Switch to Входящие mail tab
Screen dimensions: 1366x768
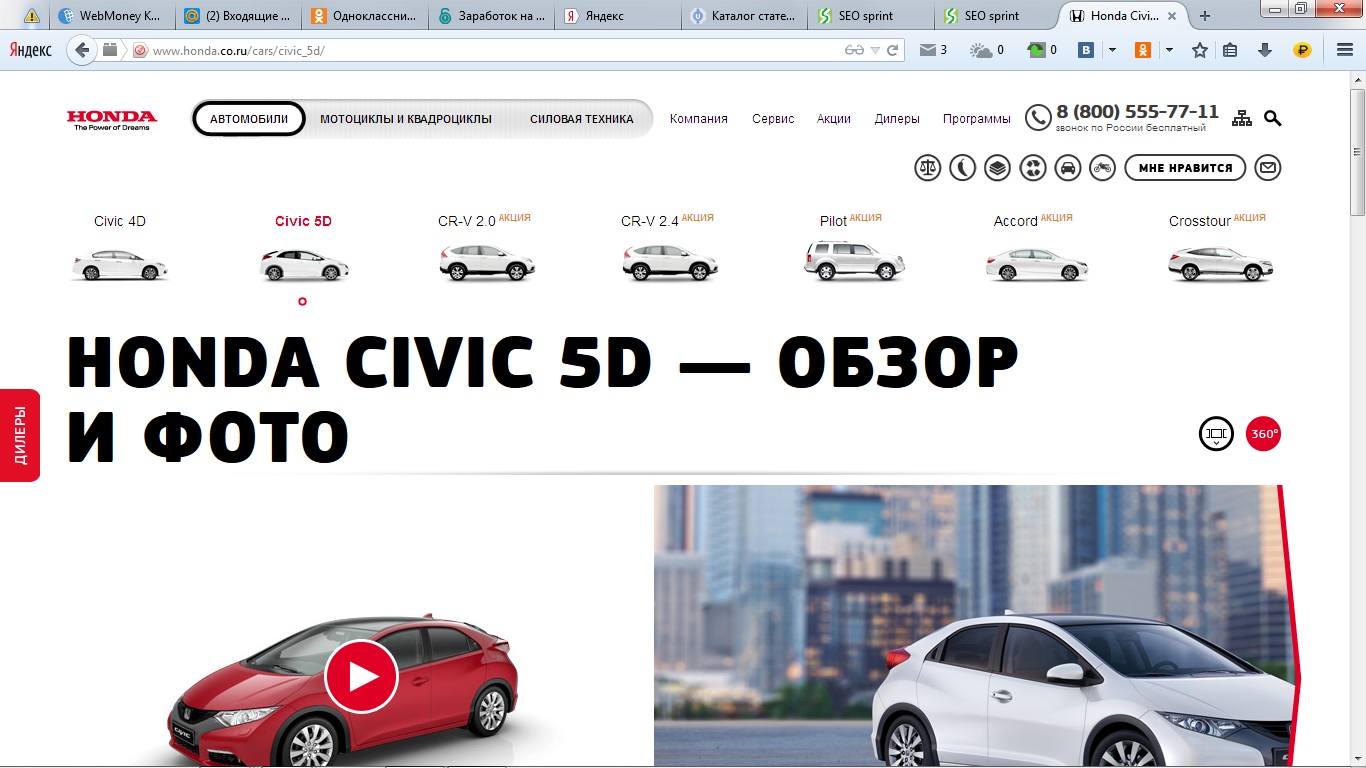click(x=239, y=16)
